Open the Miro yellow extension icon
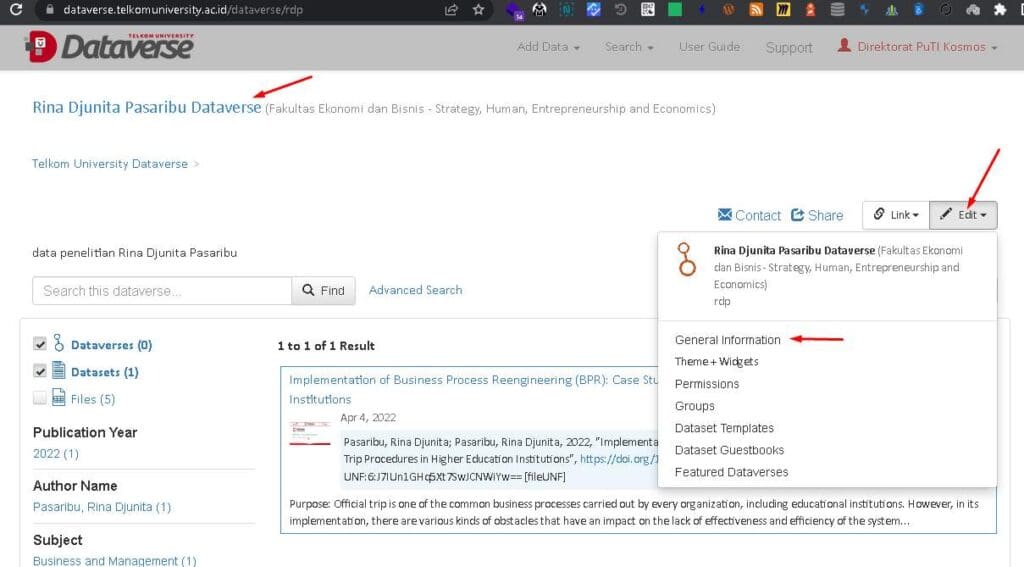Screen dimensions: 1024x567 click(x=783, y=10)
